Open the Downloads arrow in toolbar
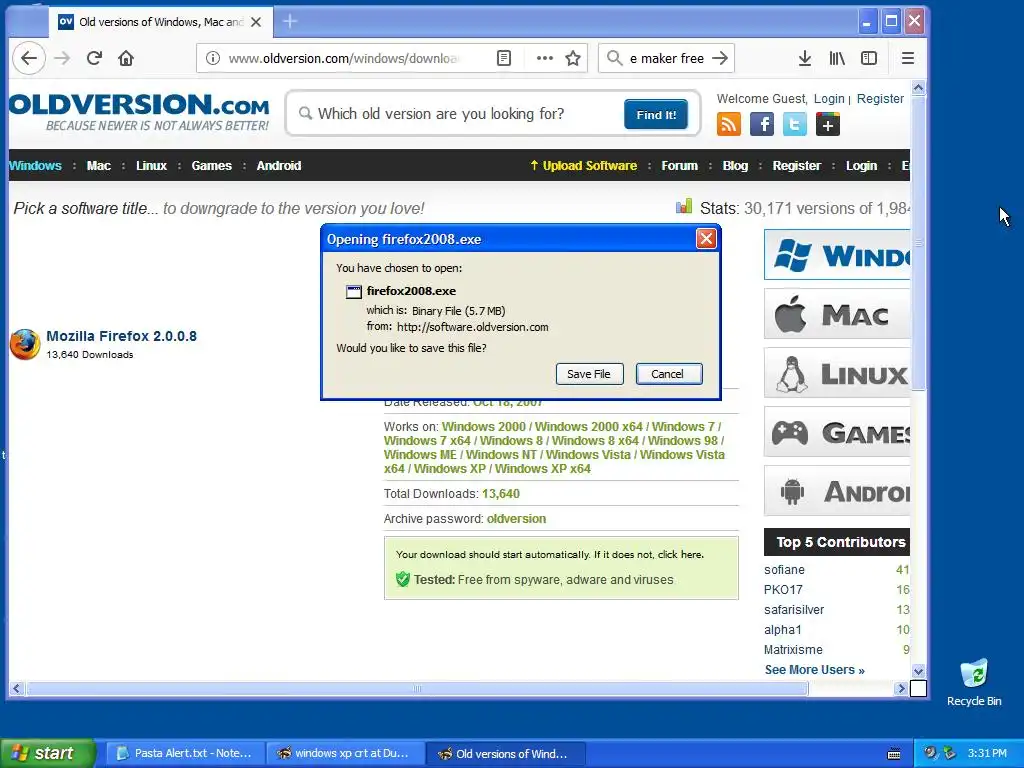Viewport: 1024px width, 768px height. pyautogui.click(x=805, y=58)
